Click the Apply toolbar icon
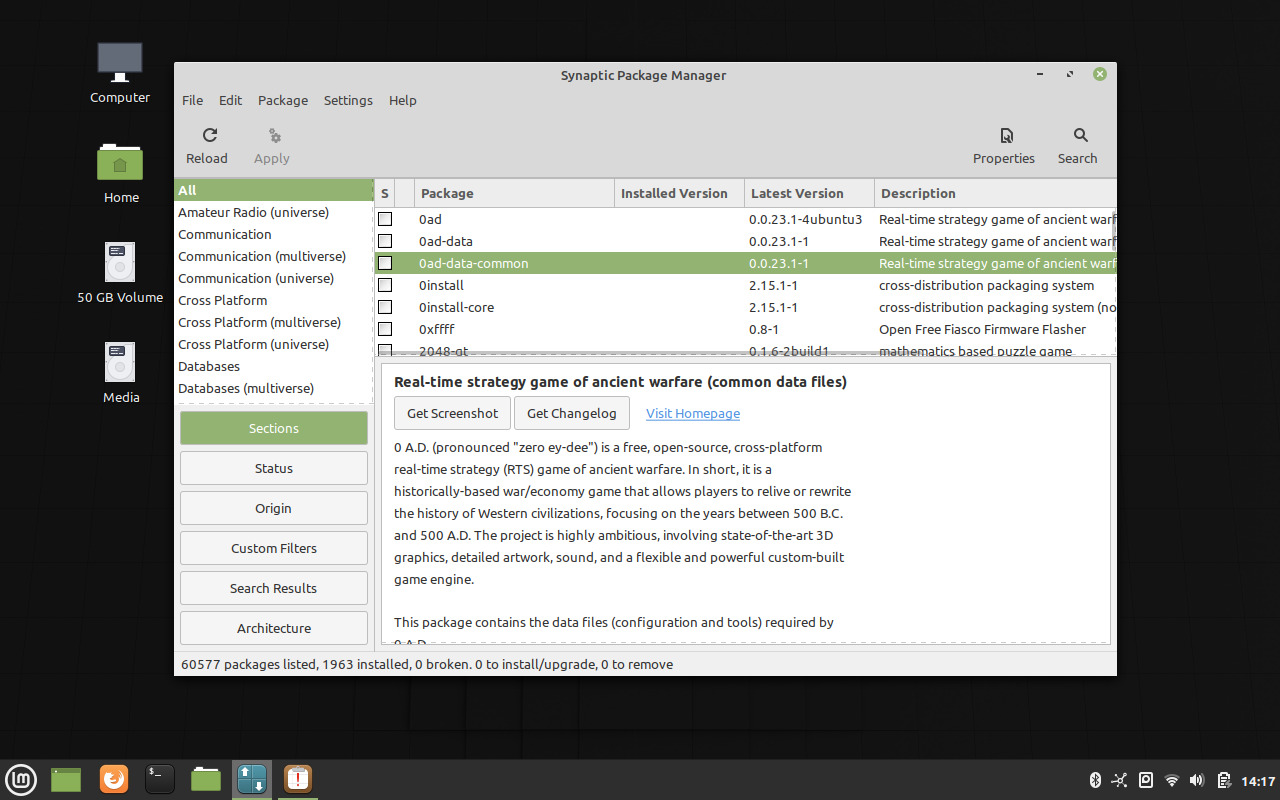1280x800 pixels. [x=271, y=143]
